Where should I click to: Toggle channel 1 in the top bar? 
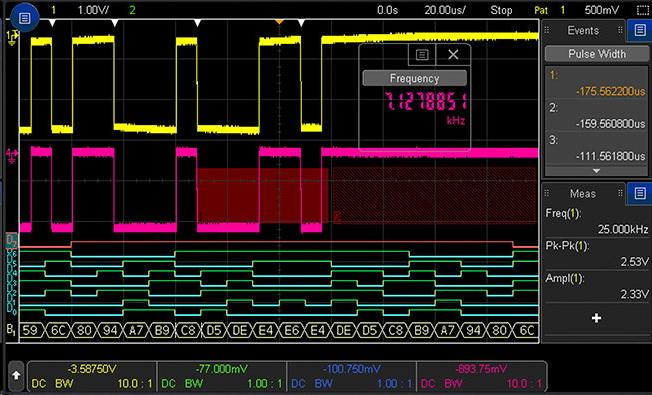pyautogui.click(x=53, y=10)
